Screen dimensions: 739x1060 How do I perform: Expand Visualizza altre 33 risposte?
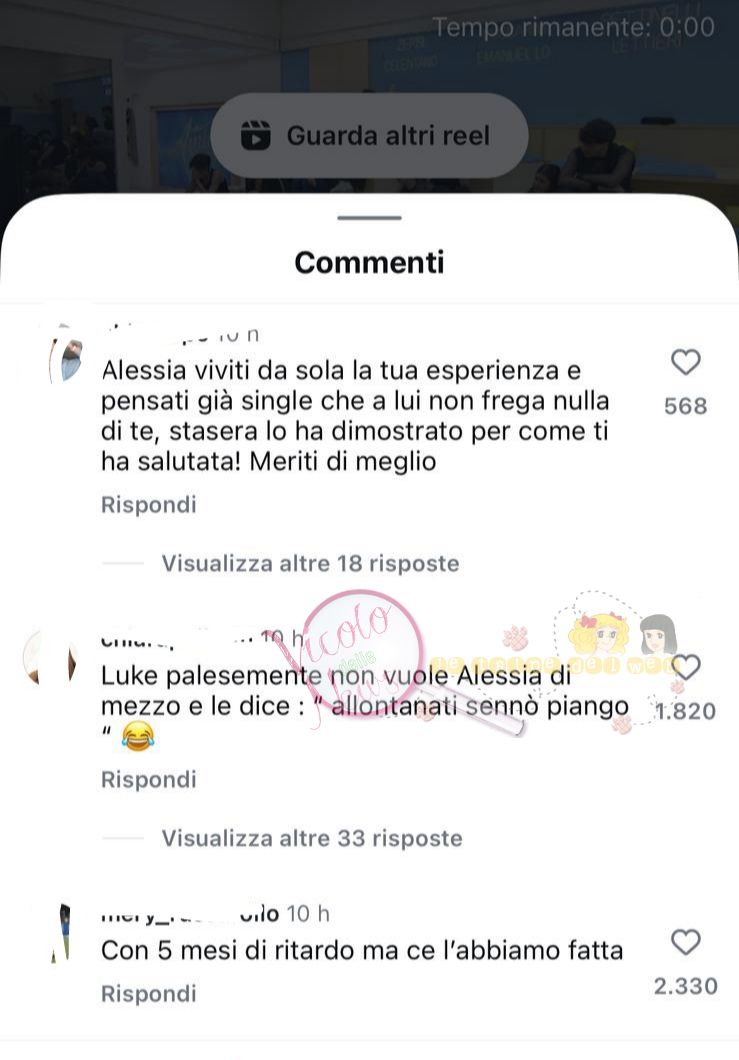coord(312,838)
